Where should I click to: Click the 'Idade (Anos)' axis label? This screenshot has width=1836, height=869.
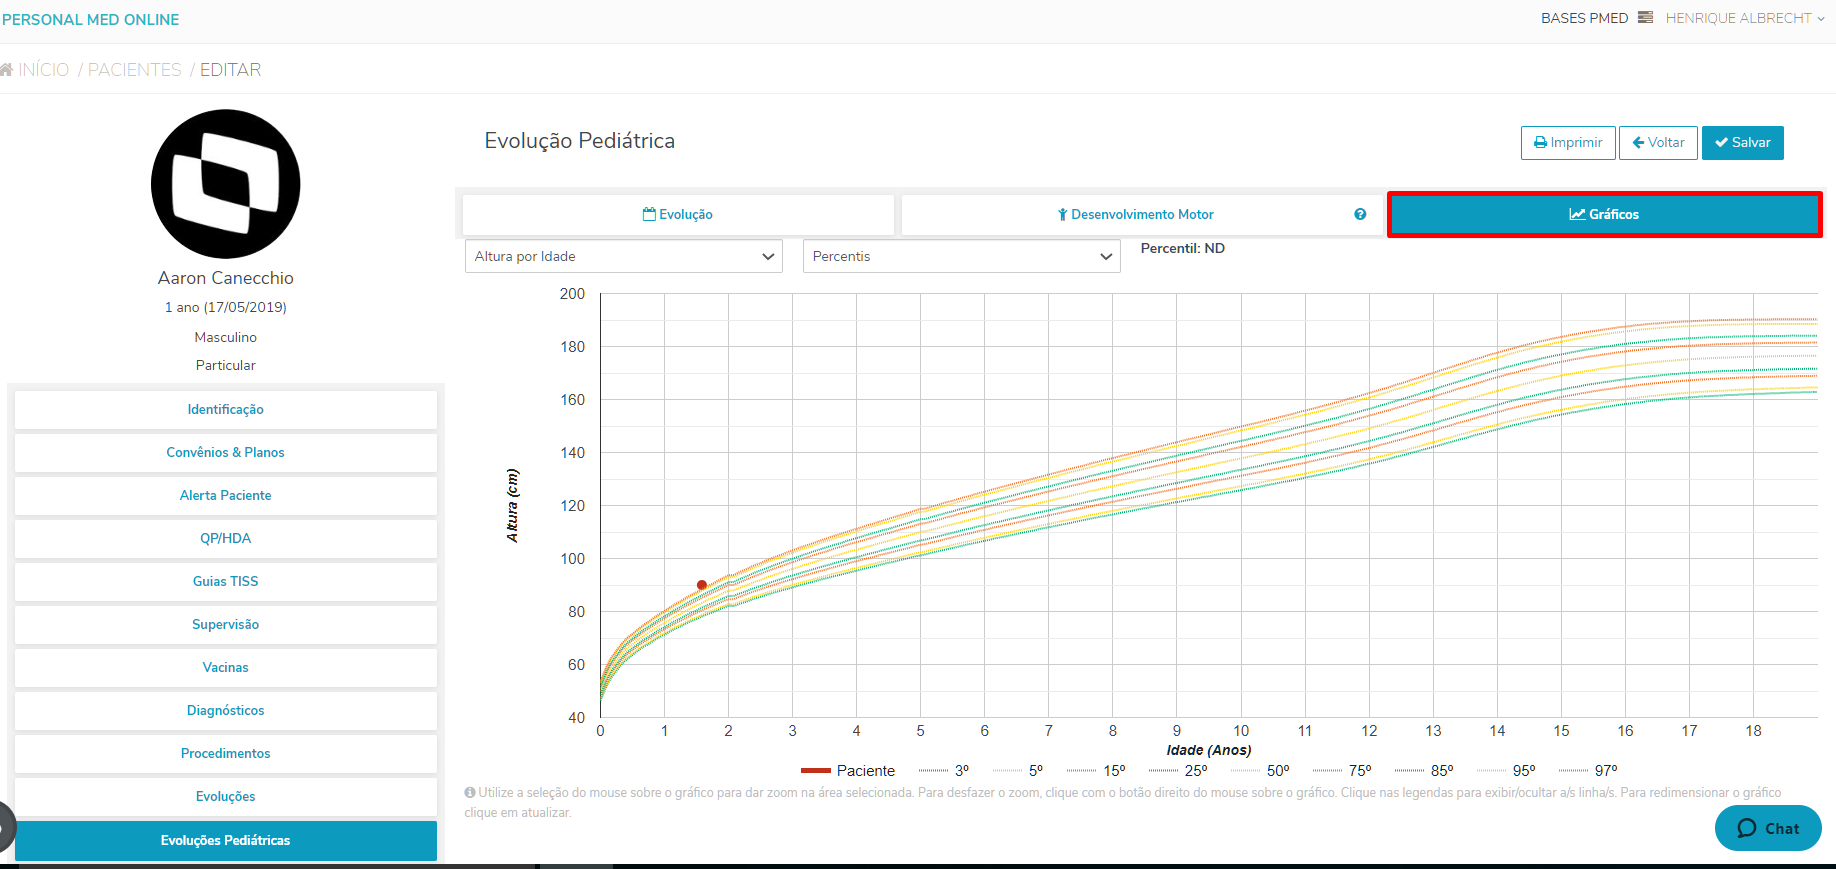coord(1209,750)
